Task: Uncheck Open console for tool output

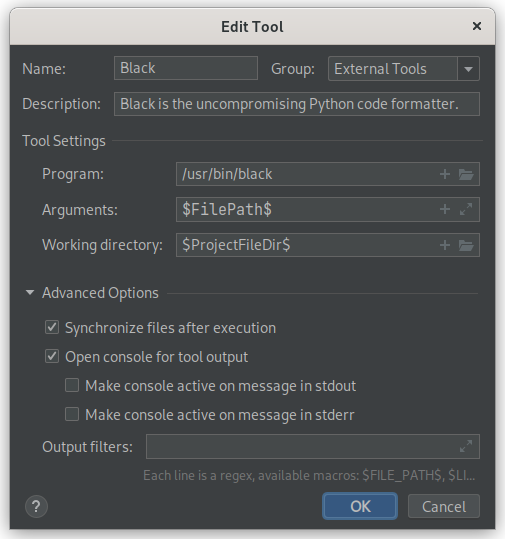Action: pyautogui.click(x=52, y=356)
